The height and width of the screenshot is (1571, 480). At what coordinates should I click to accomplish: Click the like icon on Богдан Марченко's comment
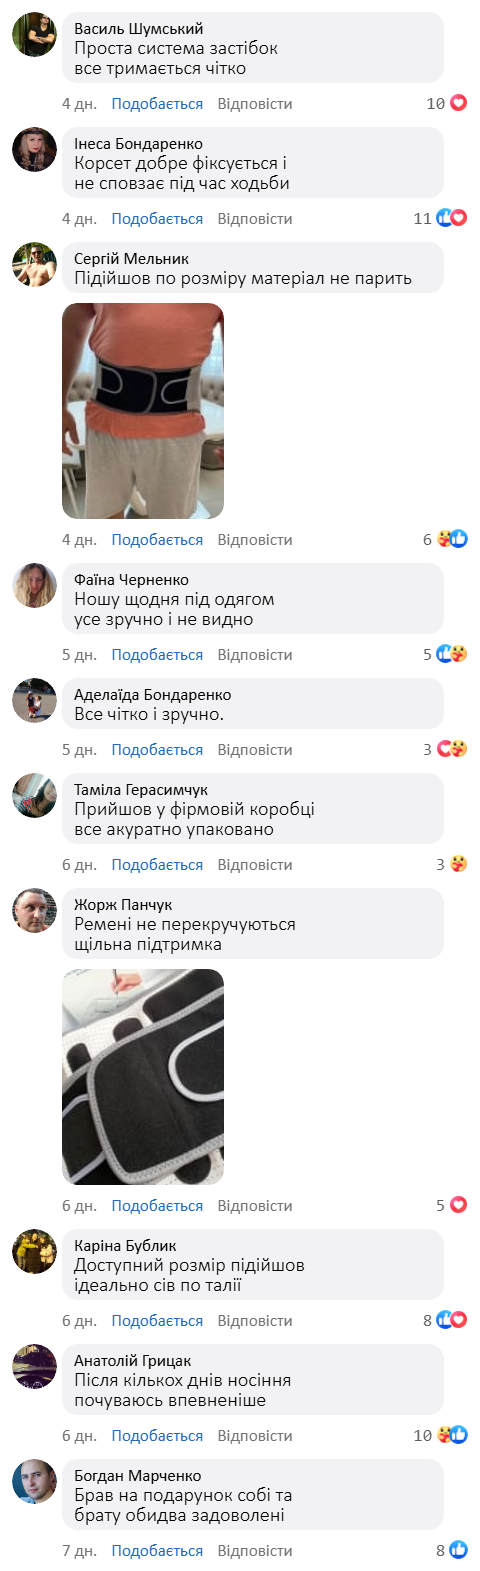459,1550
